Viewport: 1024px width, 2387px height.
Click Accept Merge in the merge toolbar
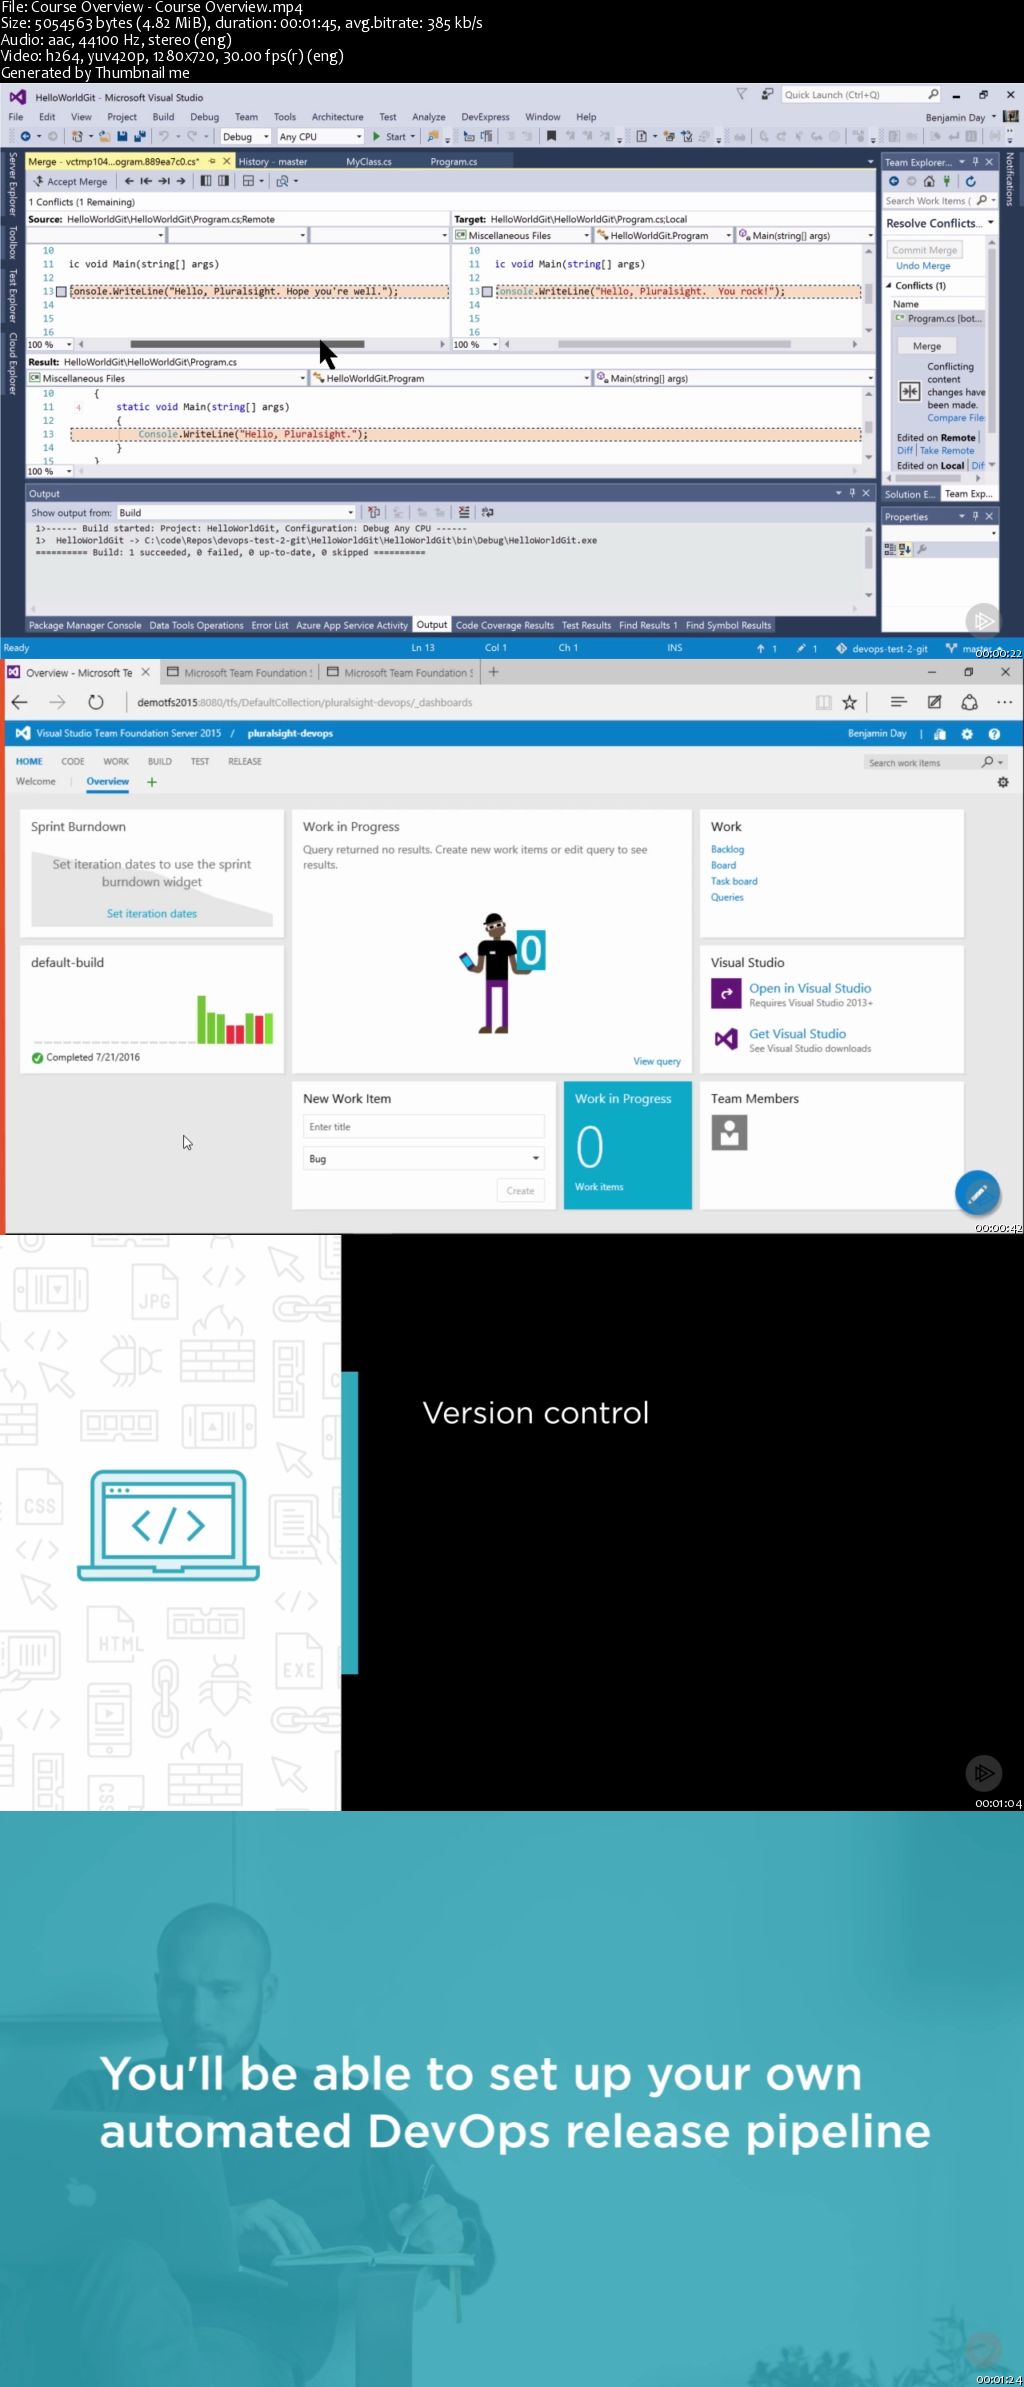tap(70, 181)
